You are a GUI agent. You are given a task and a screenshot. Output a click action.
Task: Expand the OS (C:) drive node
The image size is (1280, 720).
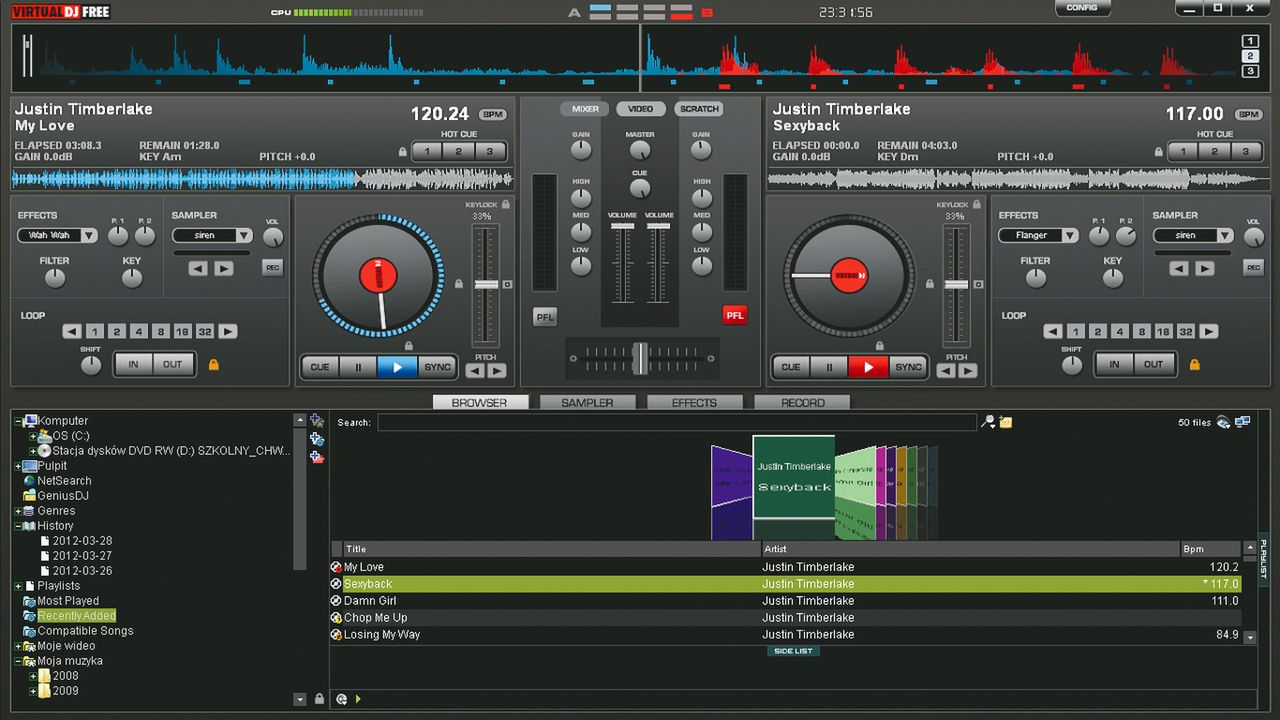[x=33, y=436]
